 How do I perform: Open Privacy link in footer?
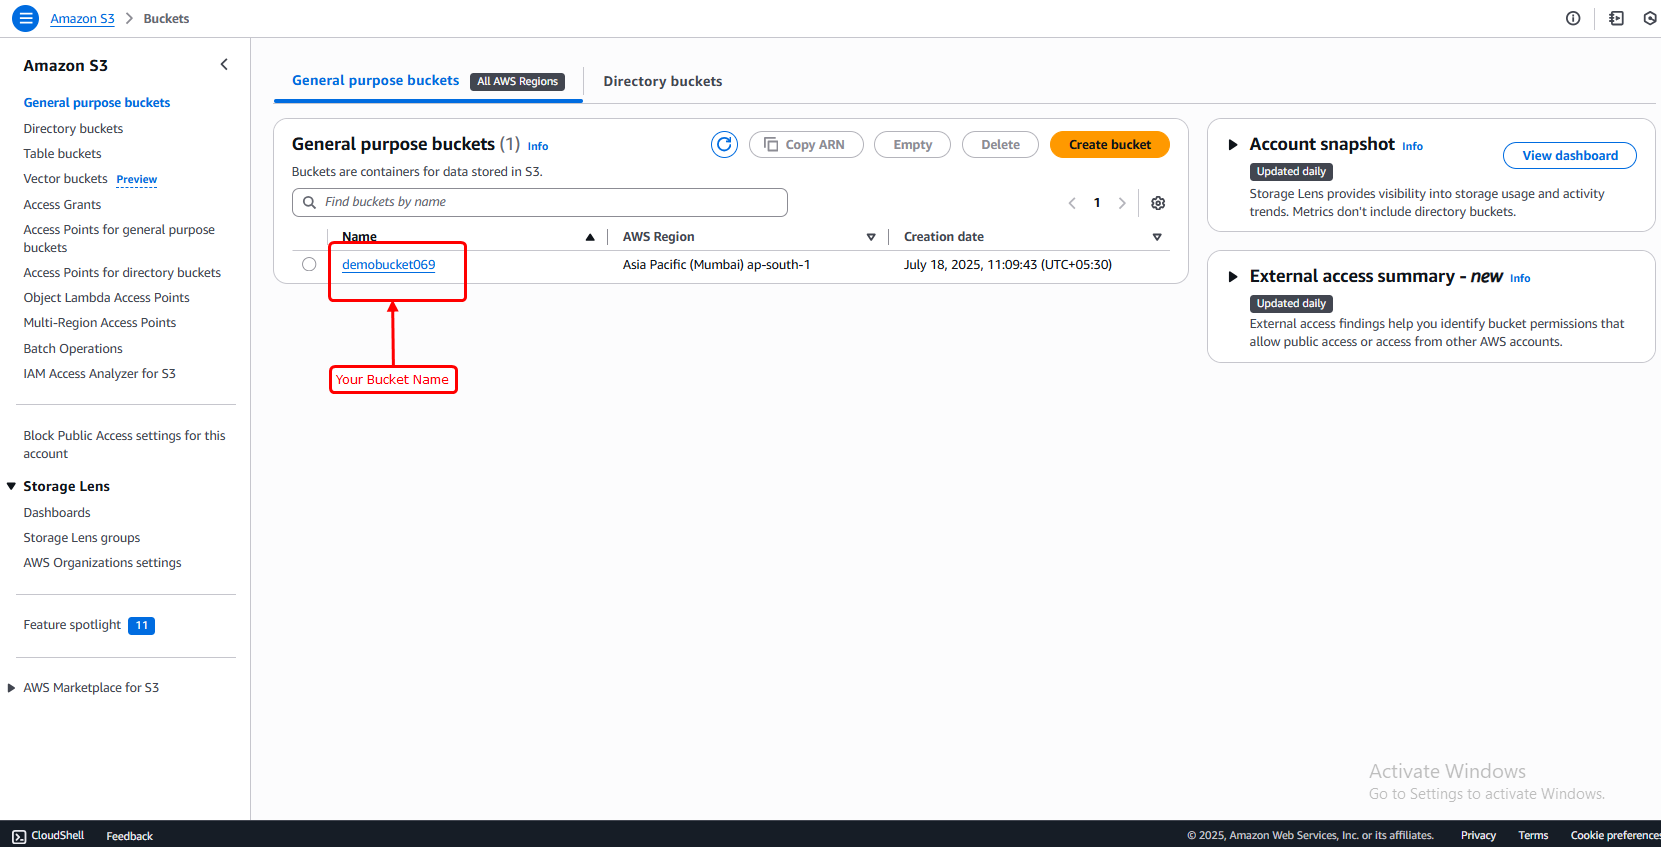pyautogui.click(x=1478, y=836)
